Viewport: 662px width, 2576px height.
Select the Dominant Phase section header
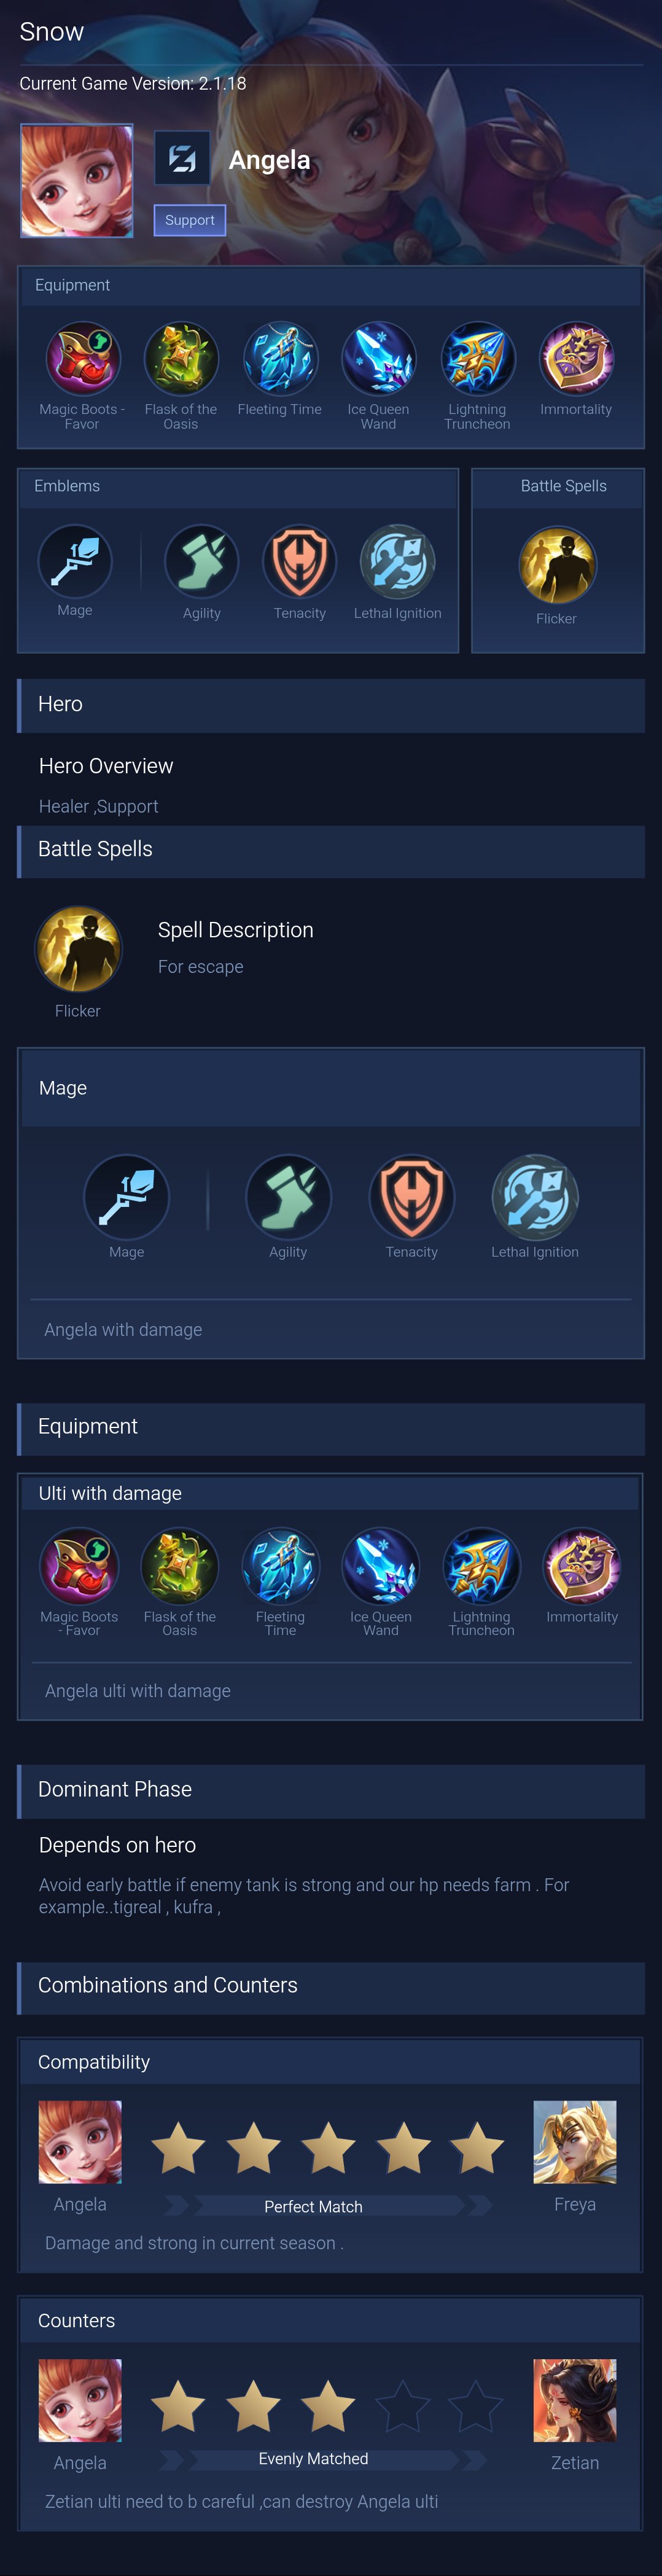[x=331, y=1790]
